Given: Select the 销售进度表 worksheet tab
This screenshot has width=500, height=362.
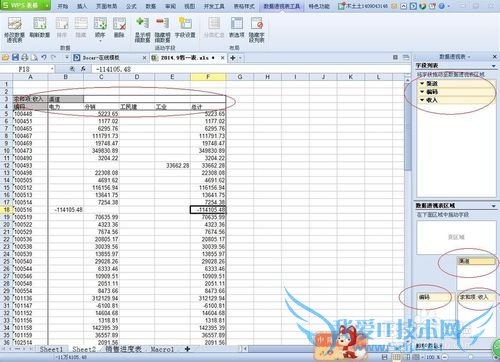Looking at the screenshot, I should (x=123, y=349).
